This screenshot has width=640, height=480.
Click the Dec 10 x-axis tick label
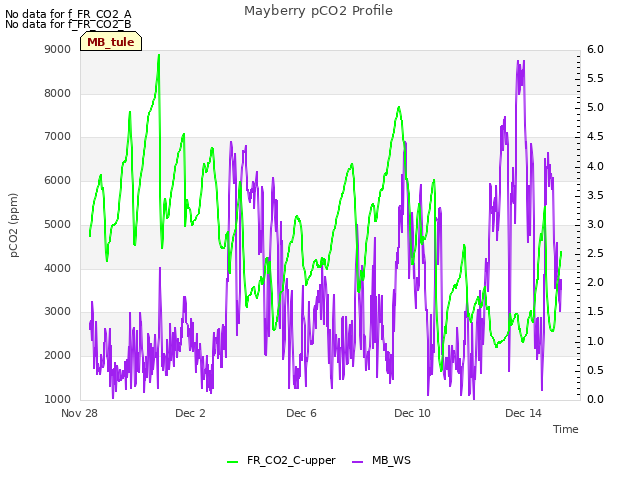(x=412, y=413)
